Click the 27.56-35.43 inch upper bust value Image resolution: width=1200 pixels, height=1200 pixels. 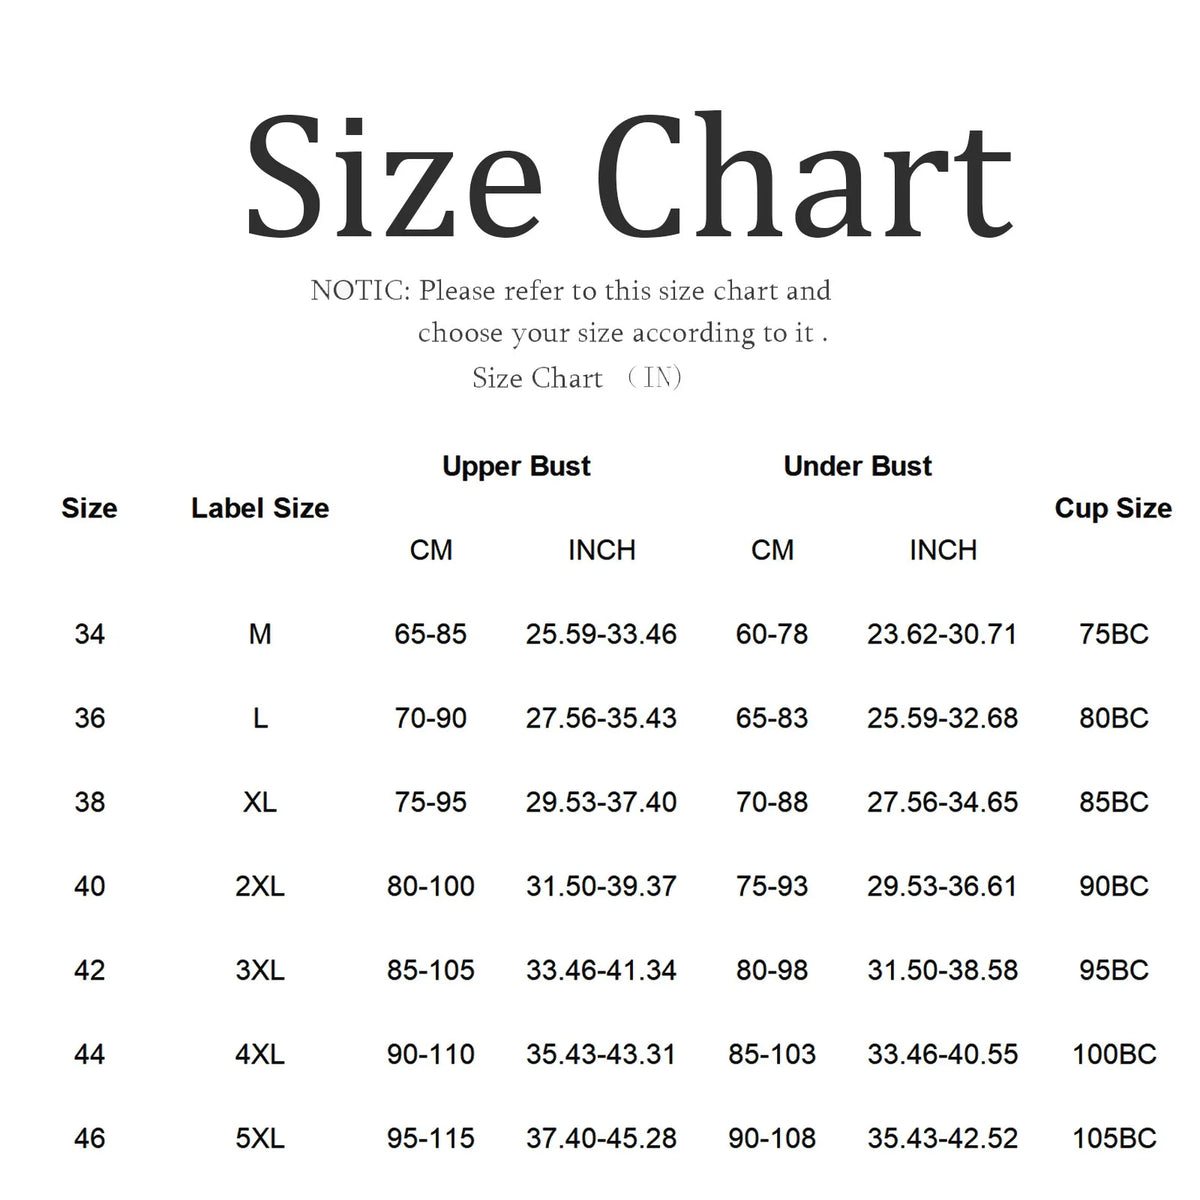coord(601,718)
